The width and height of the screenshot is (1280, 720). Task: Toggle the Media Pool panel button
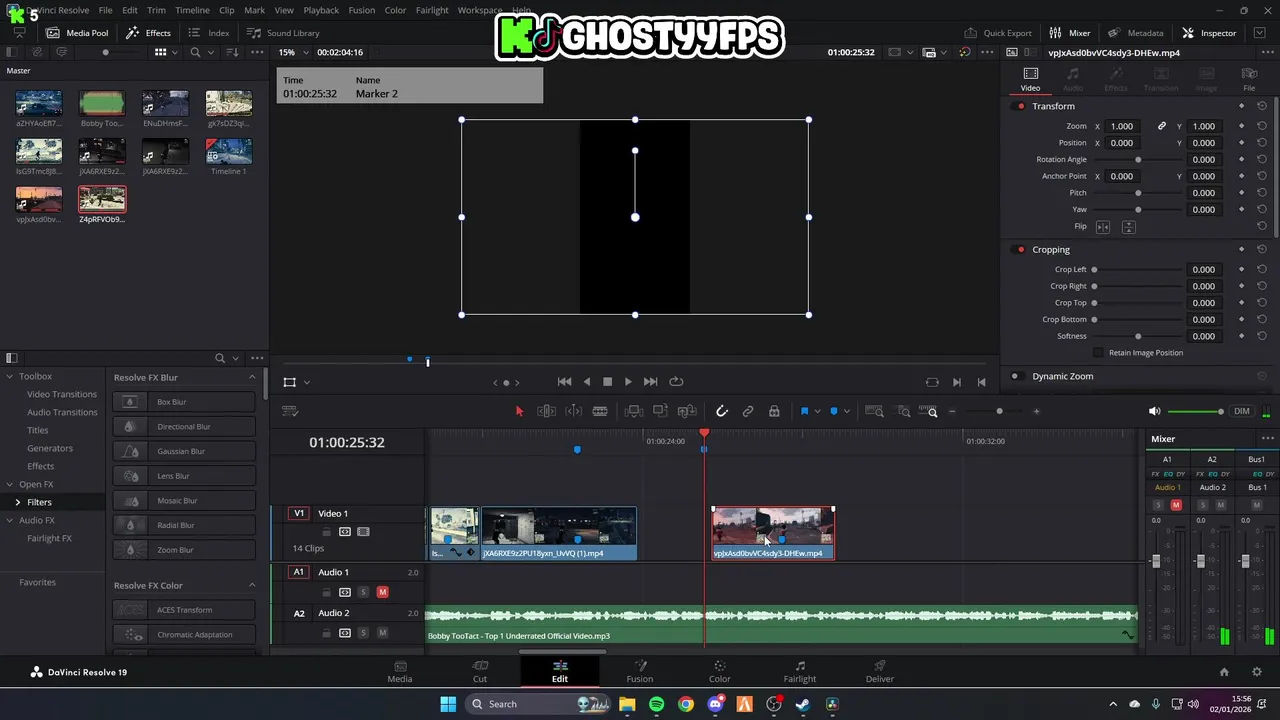(x=78, y=33)
